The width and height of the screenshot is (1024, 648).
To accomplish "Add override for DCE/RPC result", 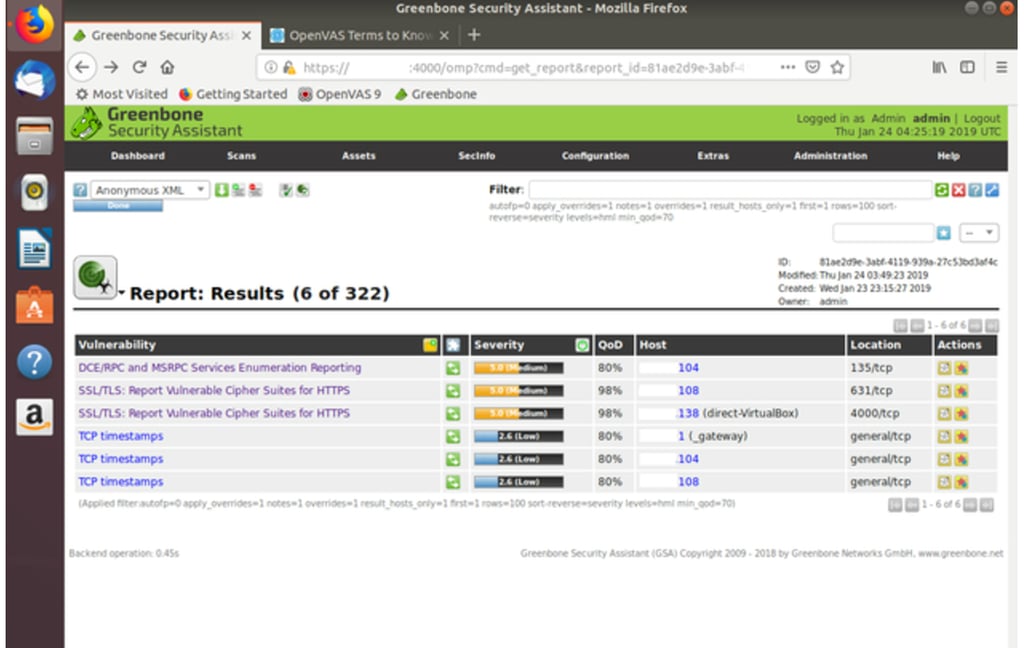I will click(961, 368).
